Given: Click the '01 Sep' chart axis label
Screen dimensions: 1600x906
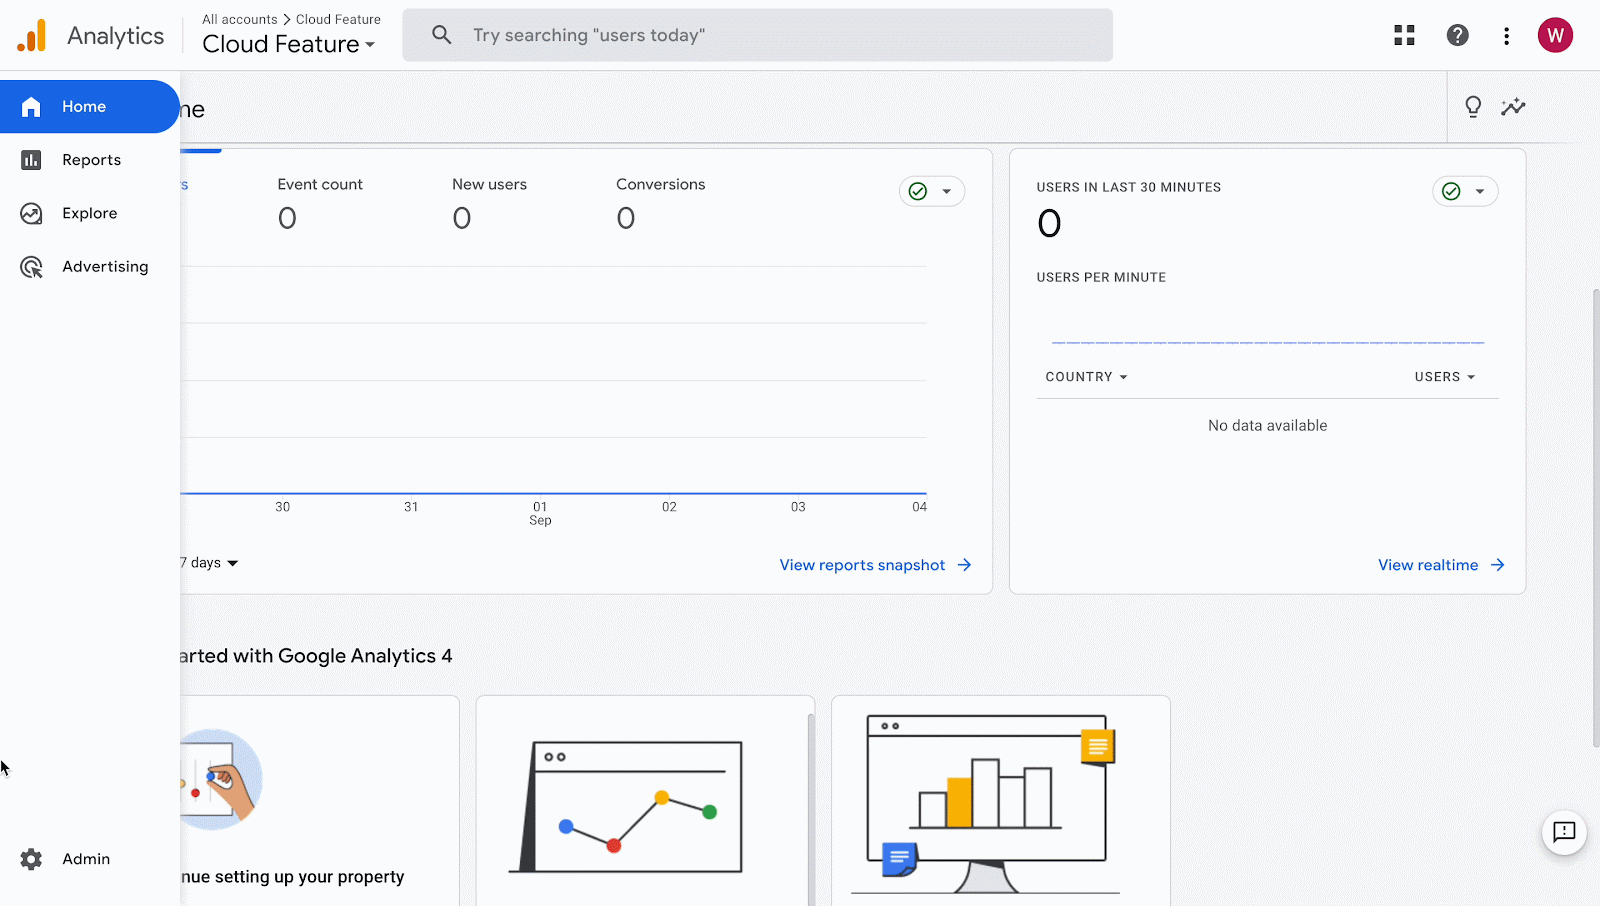Looking at the screenshot, I should (540, 513).
